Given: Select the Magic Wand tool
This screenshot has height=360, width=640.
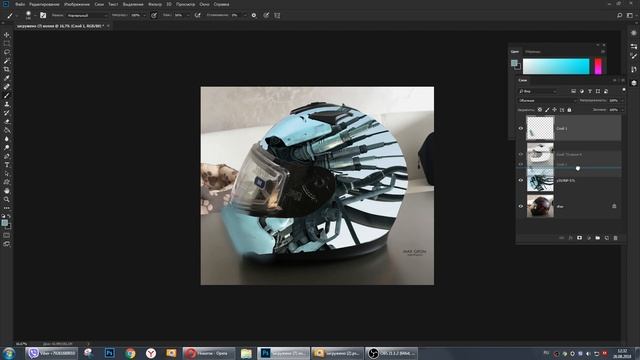Looking at the screenshot, I should point(7,61).
